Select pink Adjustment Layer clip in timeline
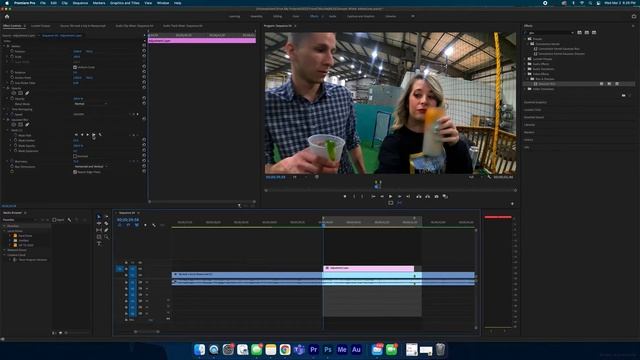 click(369, 268)
